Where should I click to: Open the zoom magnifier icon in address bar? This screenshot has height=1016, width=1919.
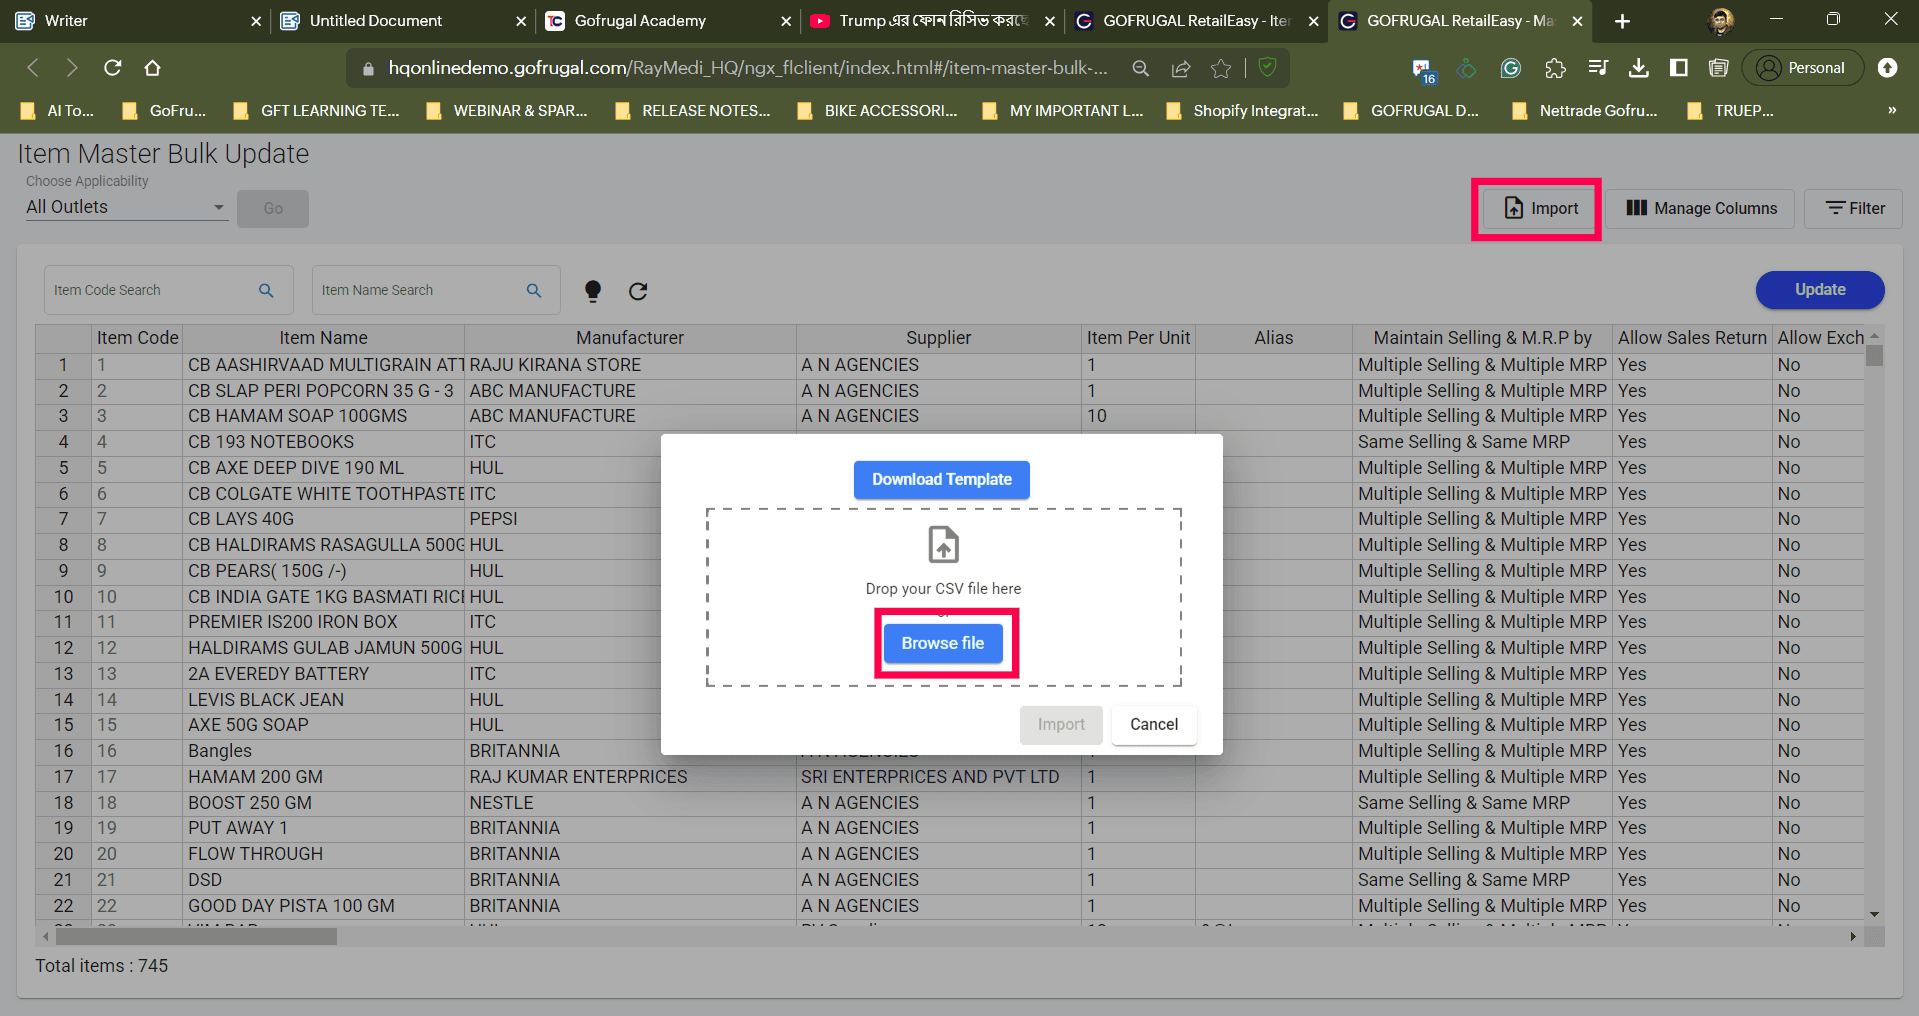[1140, 68]
